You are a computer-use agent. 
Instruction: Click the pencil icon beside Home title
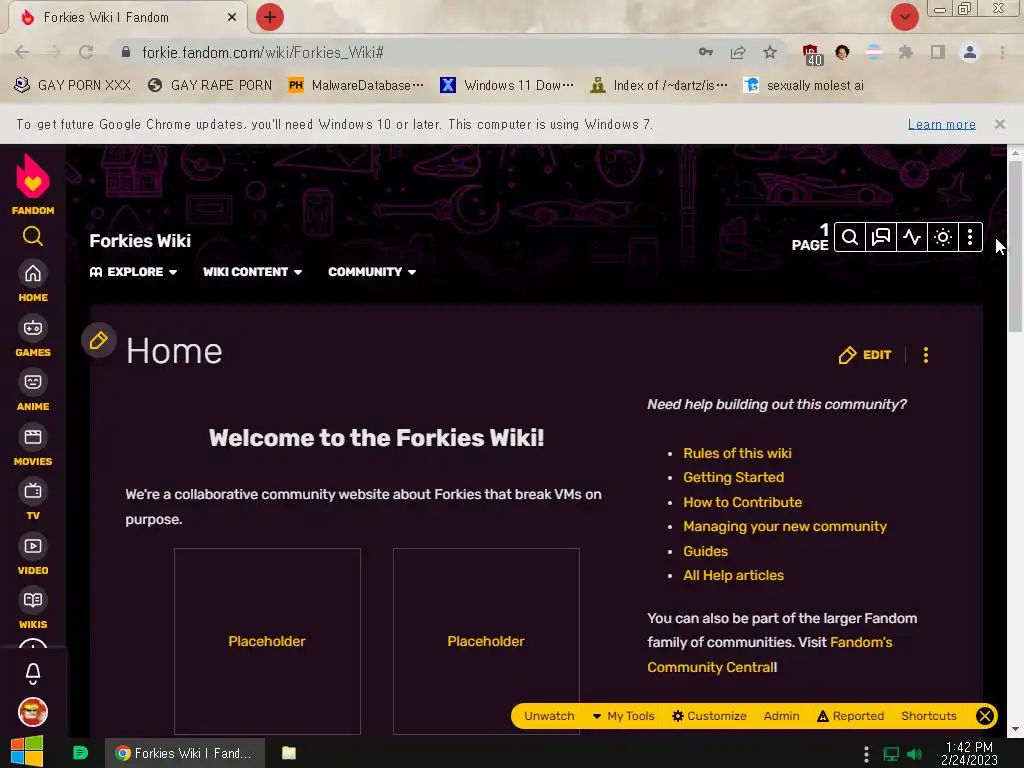tap(99, 340)
